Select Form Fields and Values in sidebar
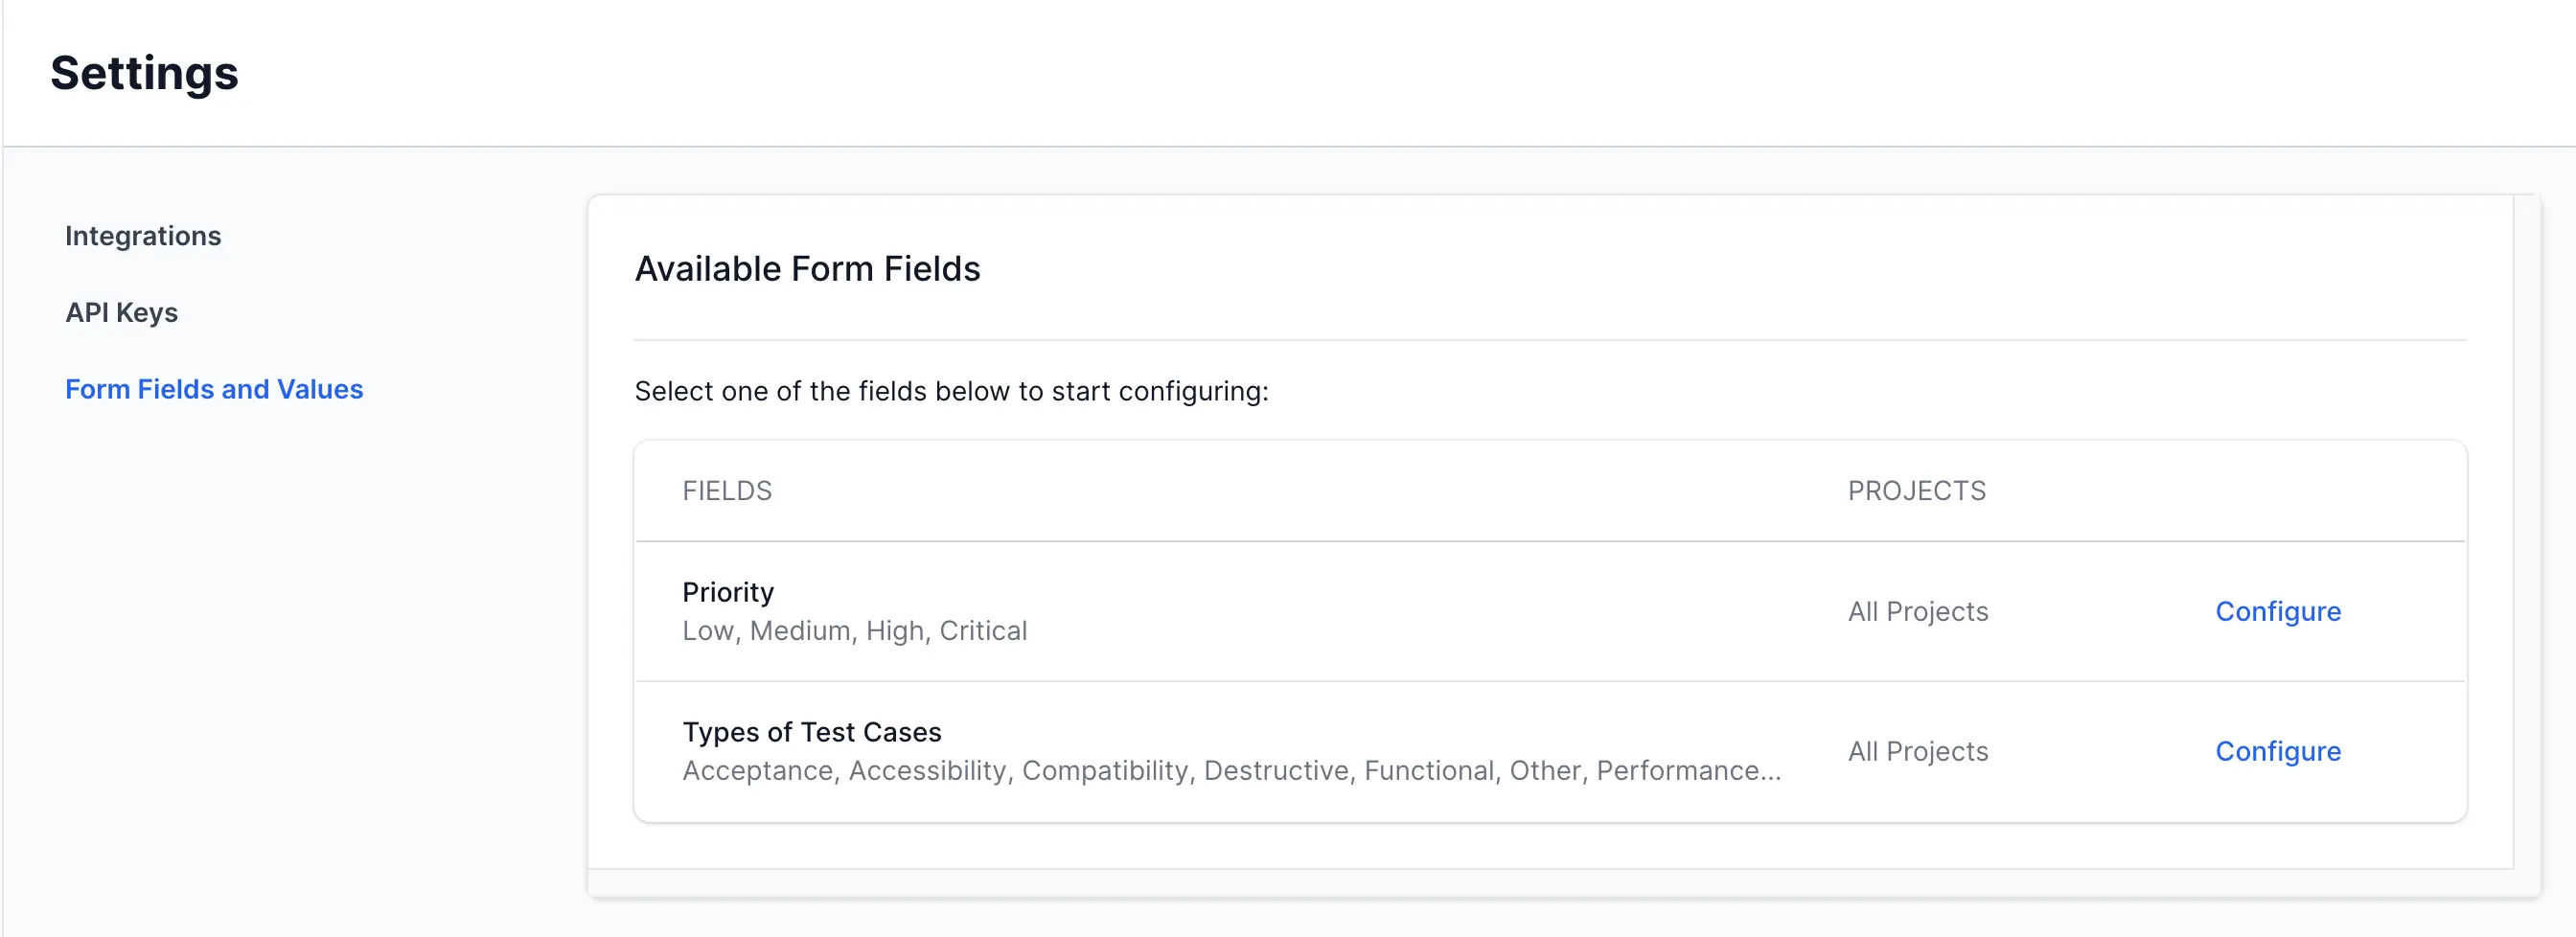The height and width of the screenshot is (937, 2576). [x=214, y=389]
